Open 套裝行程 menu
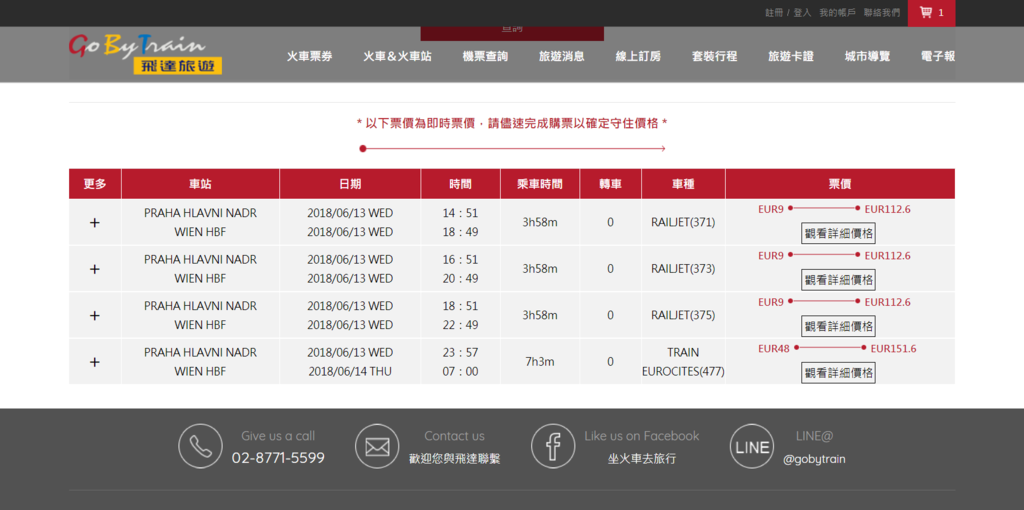This screenshot has width=1024, height=510. 714,56
